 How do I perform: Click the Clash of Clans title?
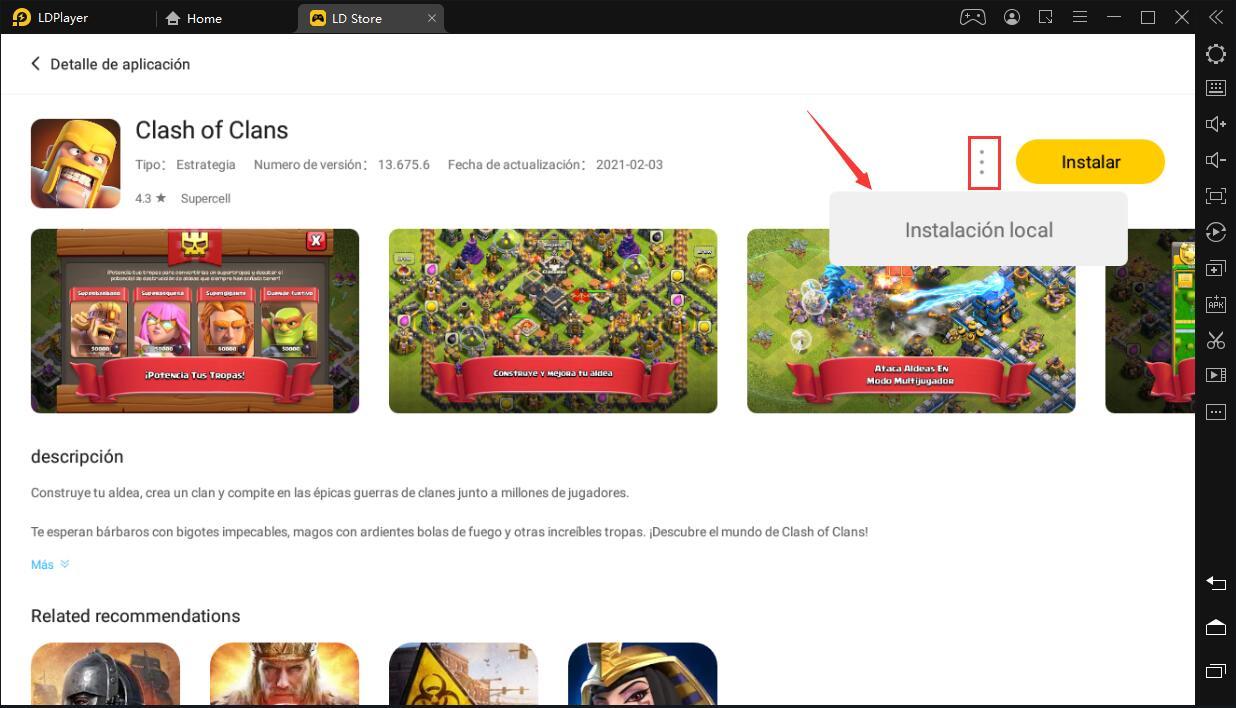212,130
